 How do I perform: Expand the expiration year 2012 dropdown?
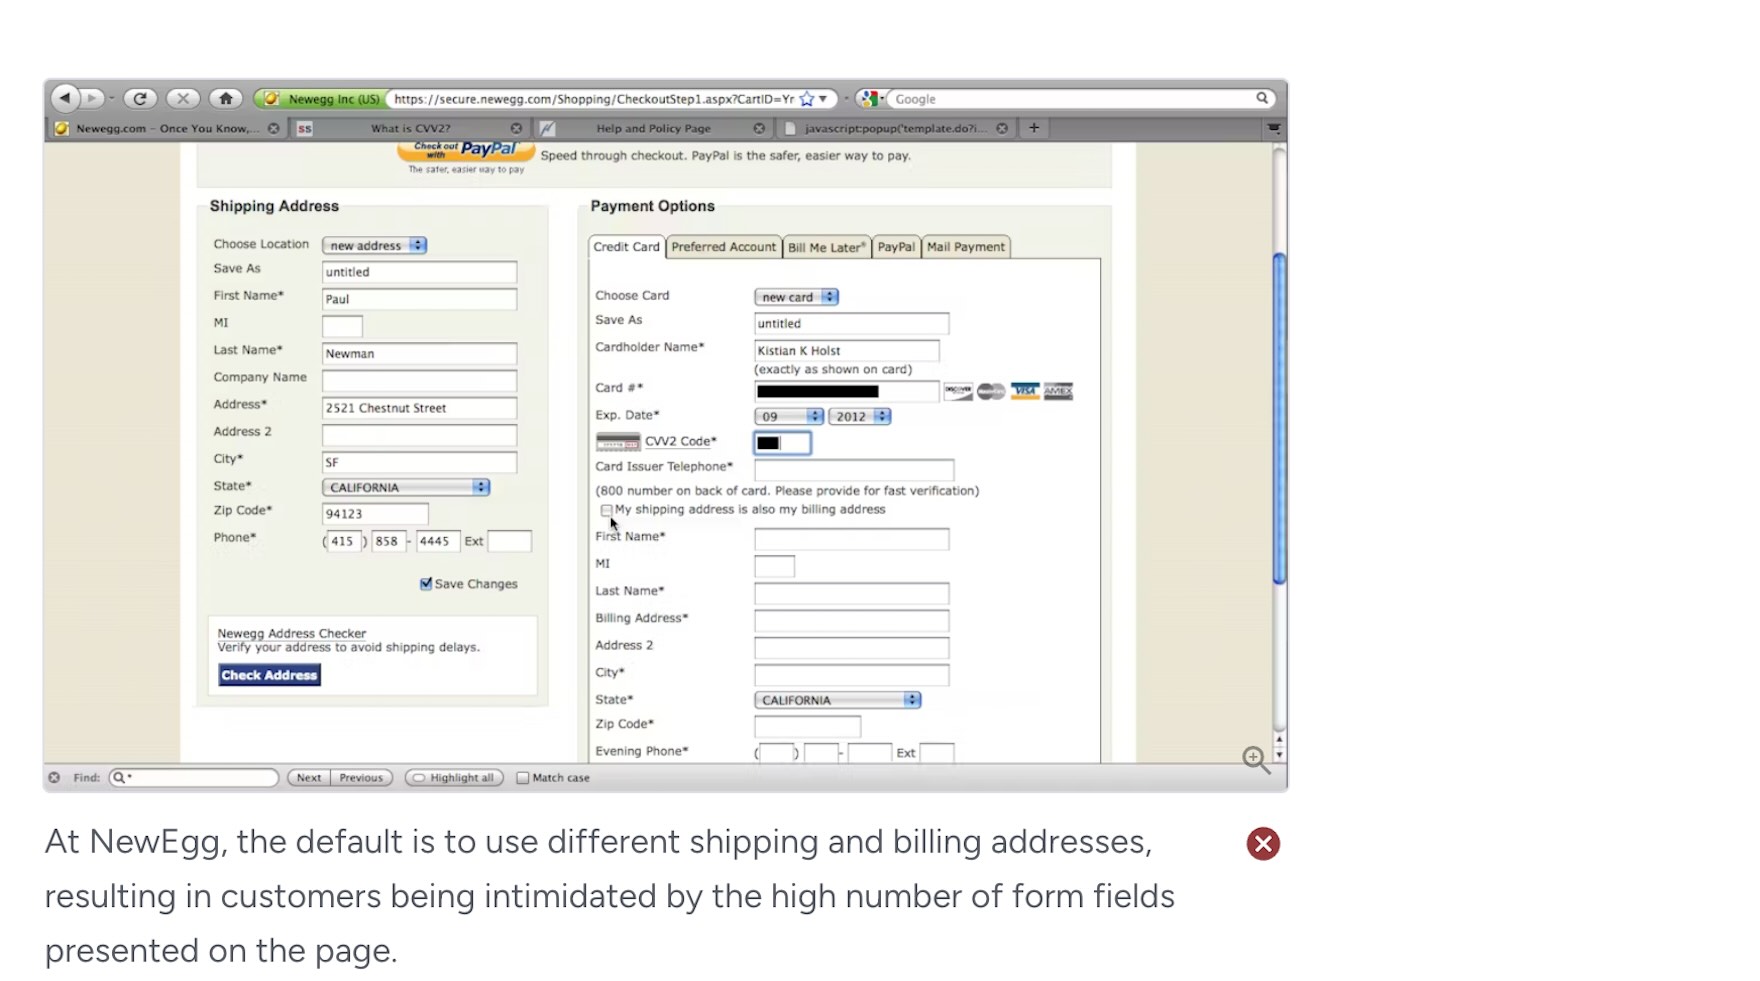(859, 417)
